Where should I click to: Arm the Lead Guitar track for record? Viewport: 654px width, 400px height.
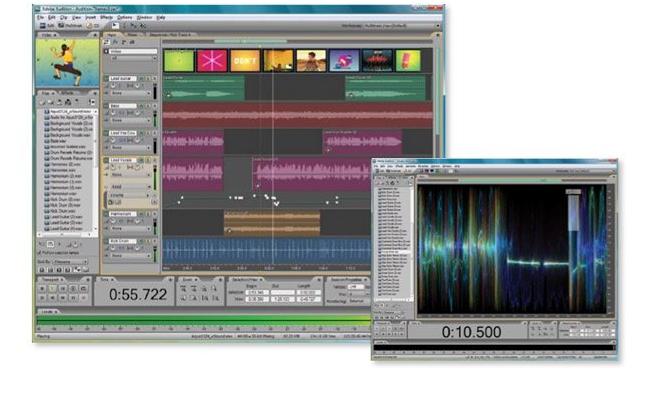[x=154, y=78]
